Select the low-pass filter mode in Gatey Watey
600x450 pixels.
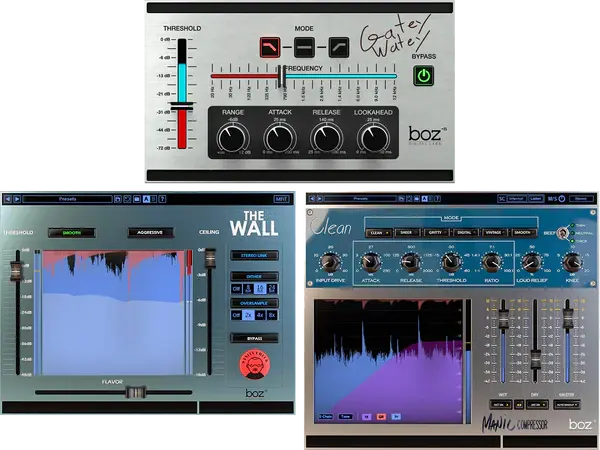point(270,47)
